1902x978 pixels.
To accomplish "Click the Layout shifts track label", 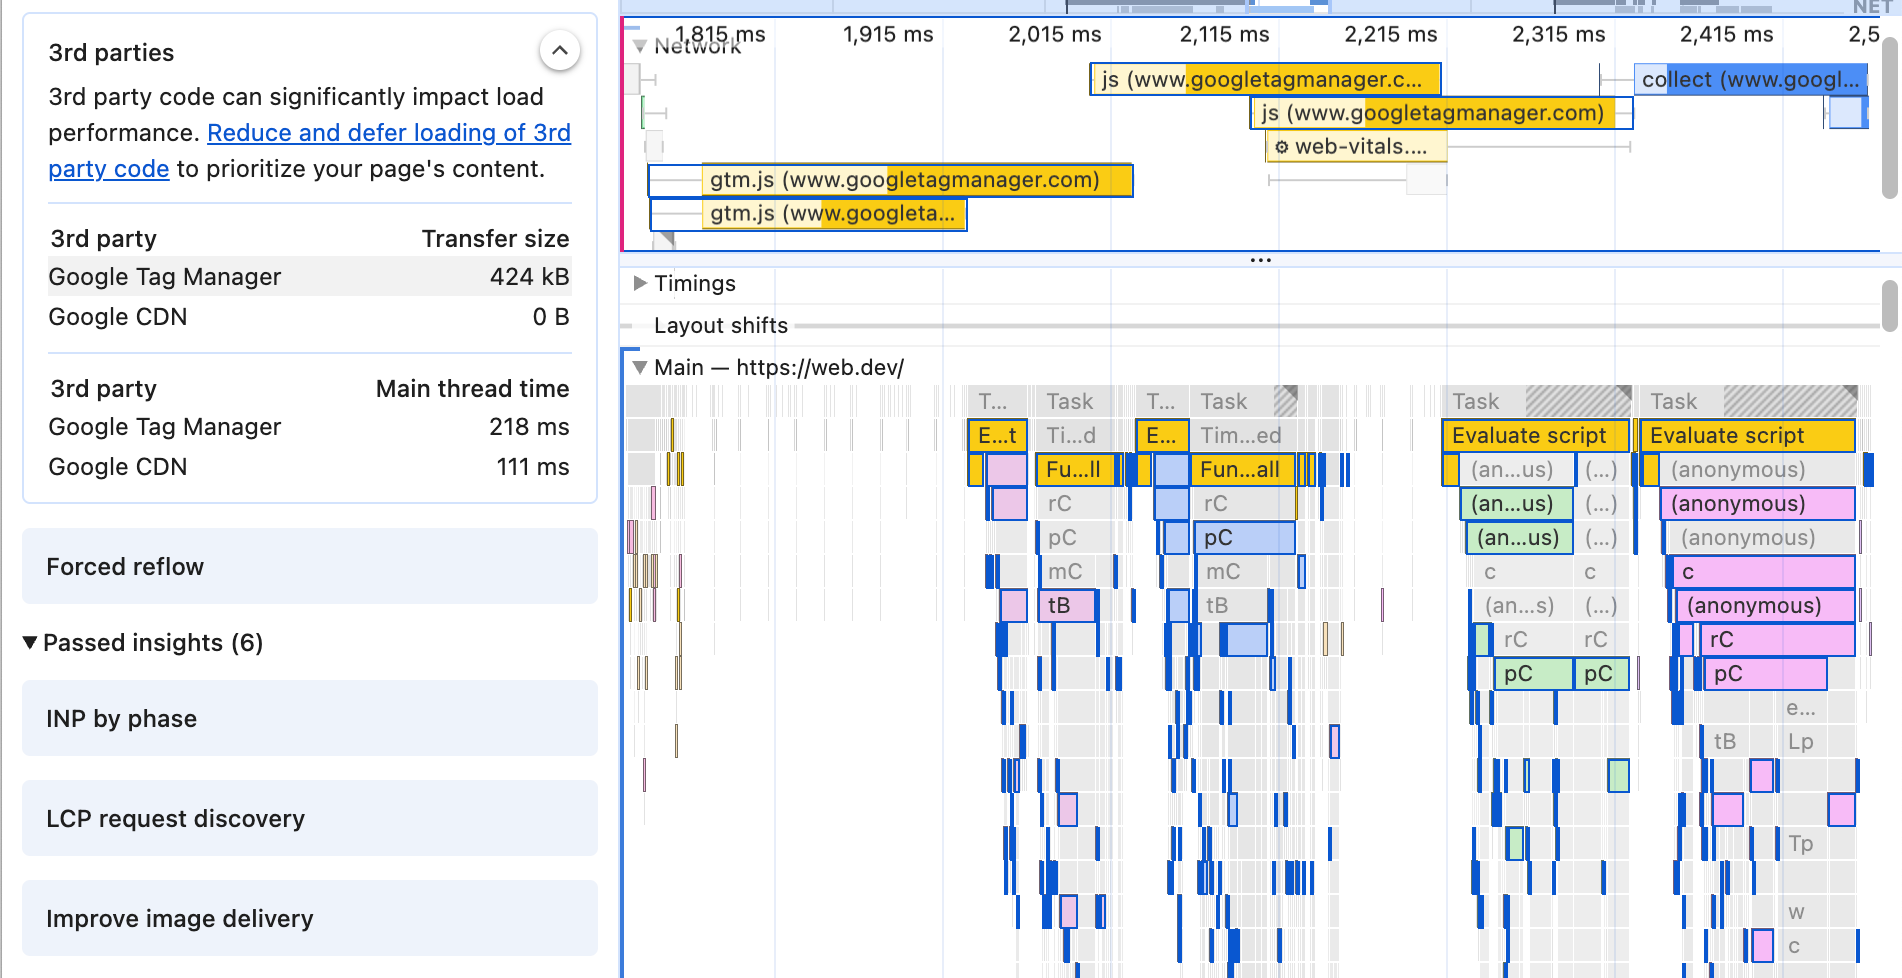I will click(x=721, y=325).
